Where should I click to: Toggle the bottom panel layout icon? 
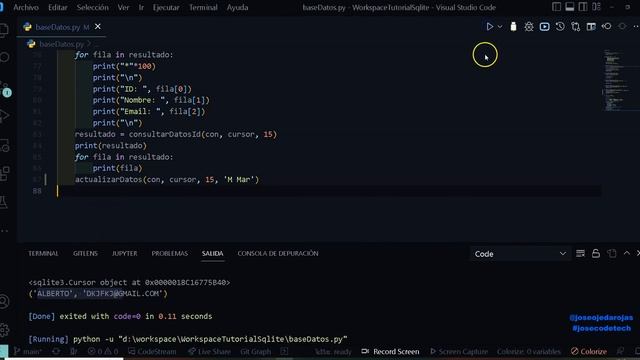click(x=570, y=7)
